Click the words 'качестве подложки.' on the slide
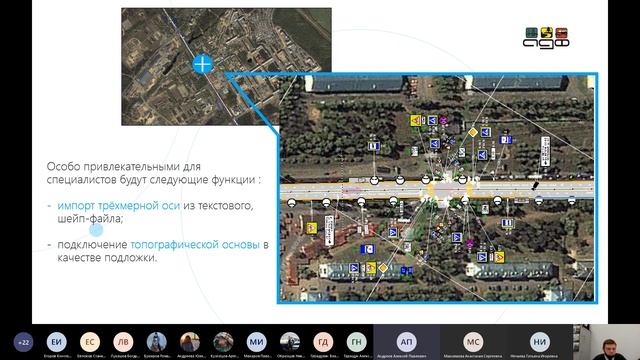640x360 pixels. pos(107,258)
